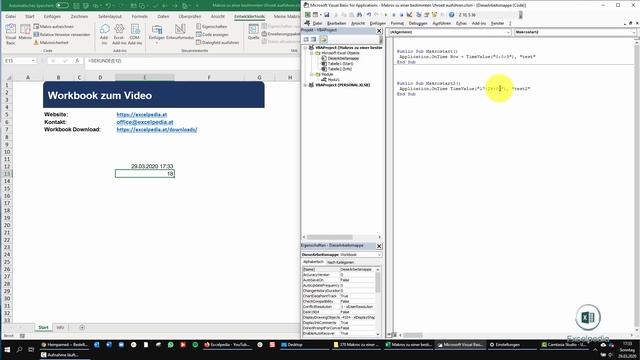
Task: Click View Object icon in project explorer
Action: coord(314,39)
